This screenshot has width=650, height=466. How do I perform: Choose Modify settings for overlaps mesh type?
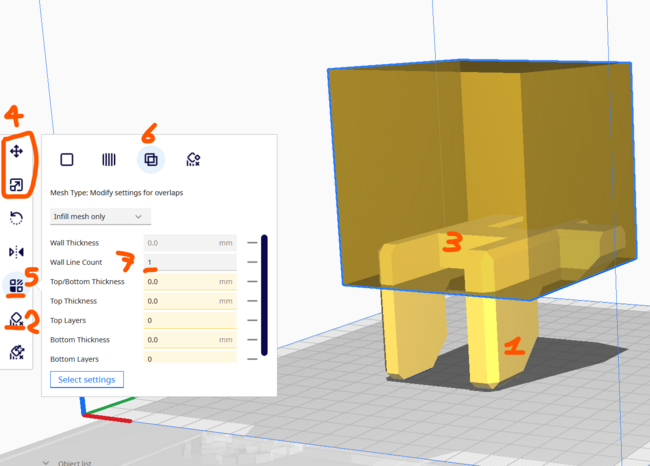click(151, 159)
